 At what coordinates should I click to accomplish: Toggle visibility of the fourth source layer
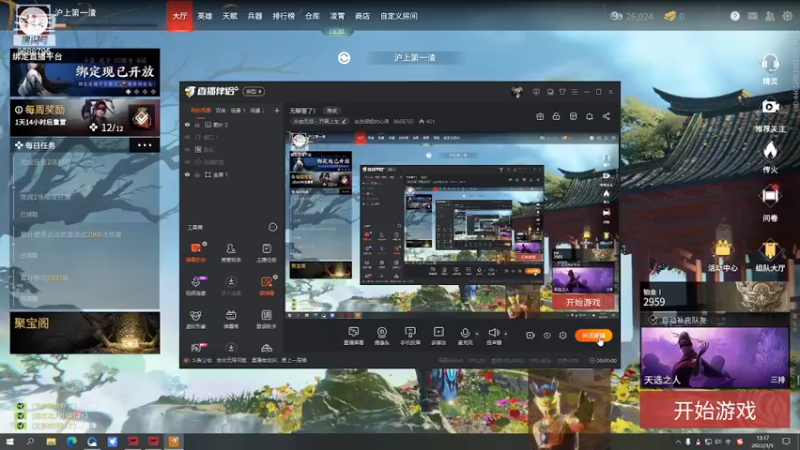(187, 162)
